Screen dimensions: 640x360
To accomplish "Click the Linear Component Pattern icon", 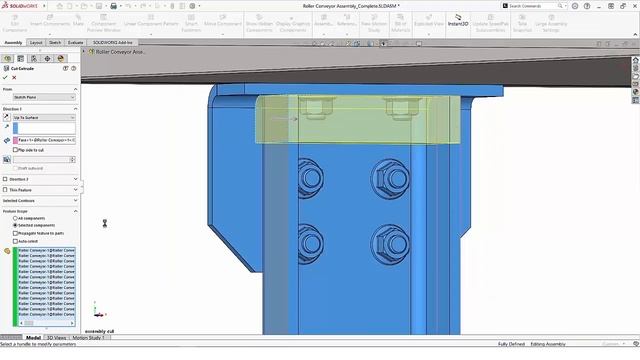I will 151,20.
